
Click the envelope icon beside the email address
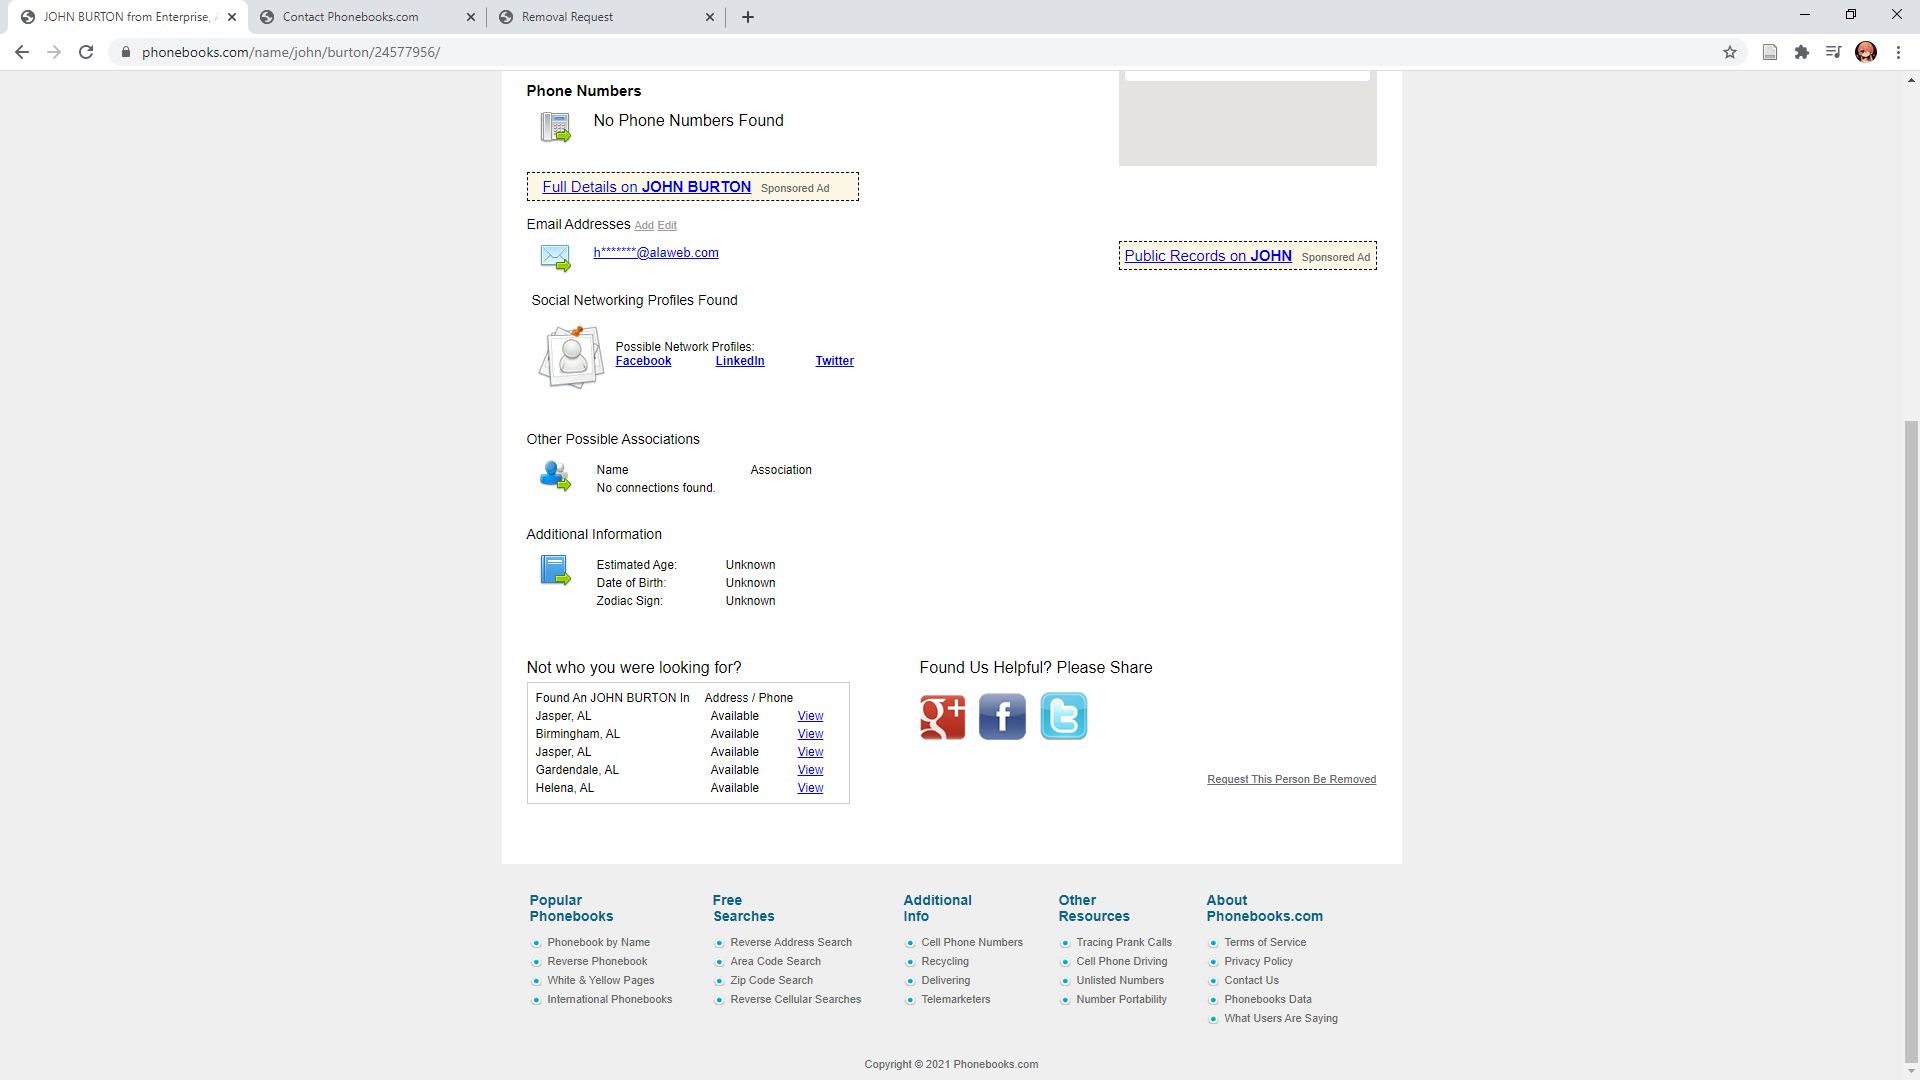pos(555,258)
